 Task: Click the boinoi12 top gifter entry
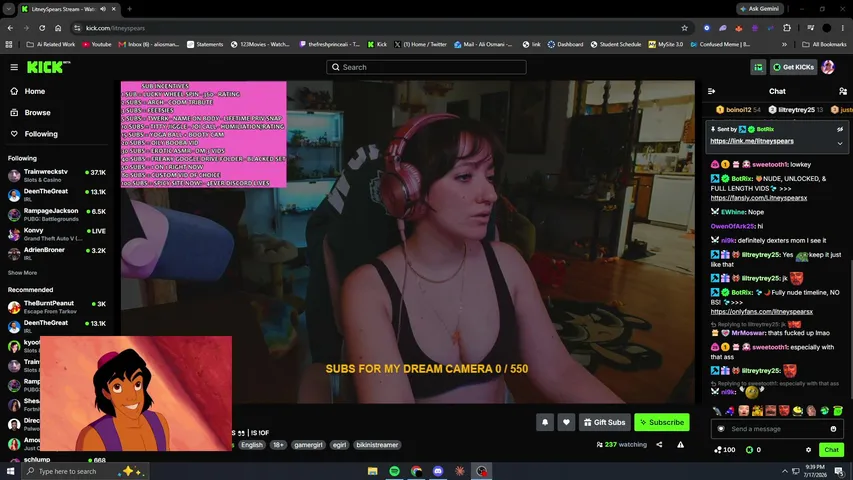click(x=738, y=110)
